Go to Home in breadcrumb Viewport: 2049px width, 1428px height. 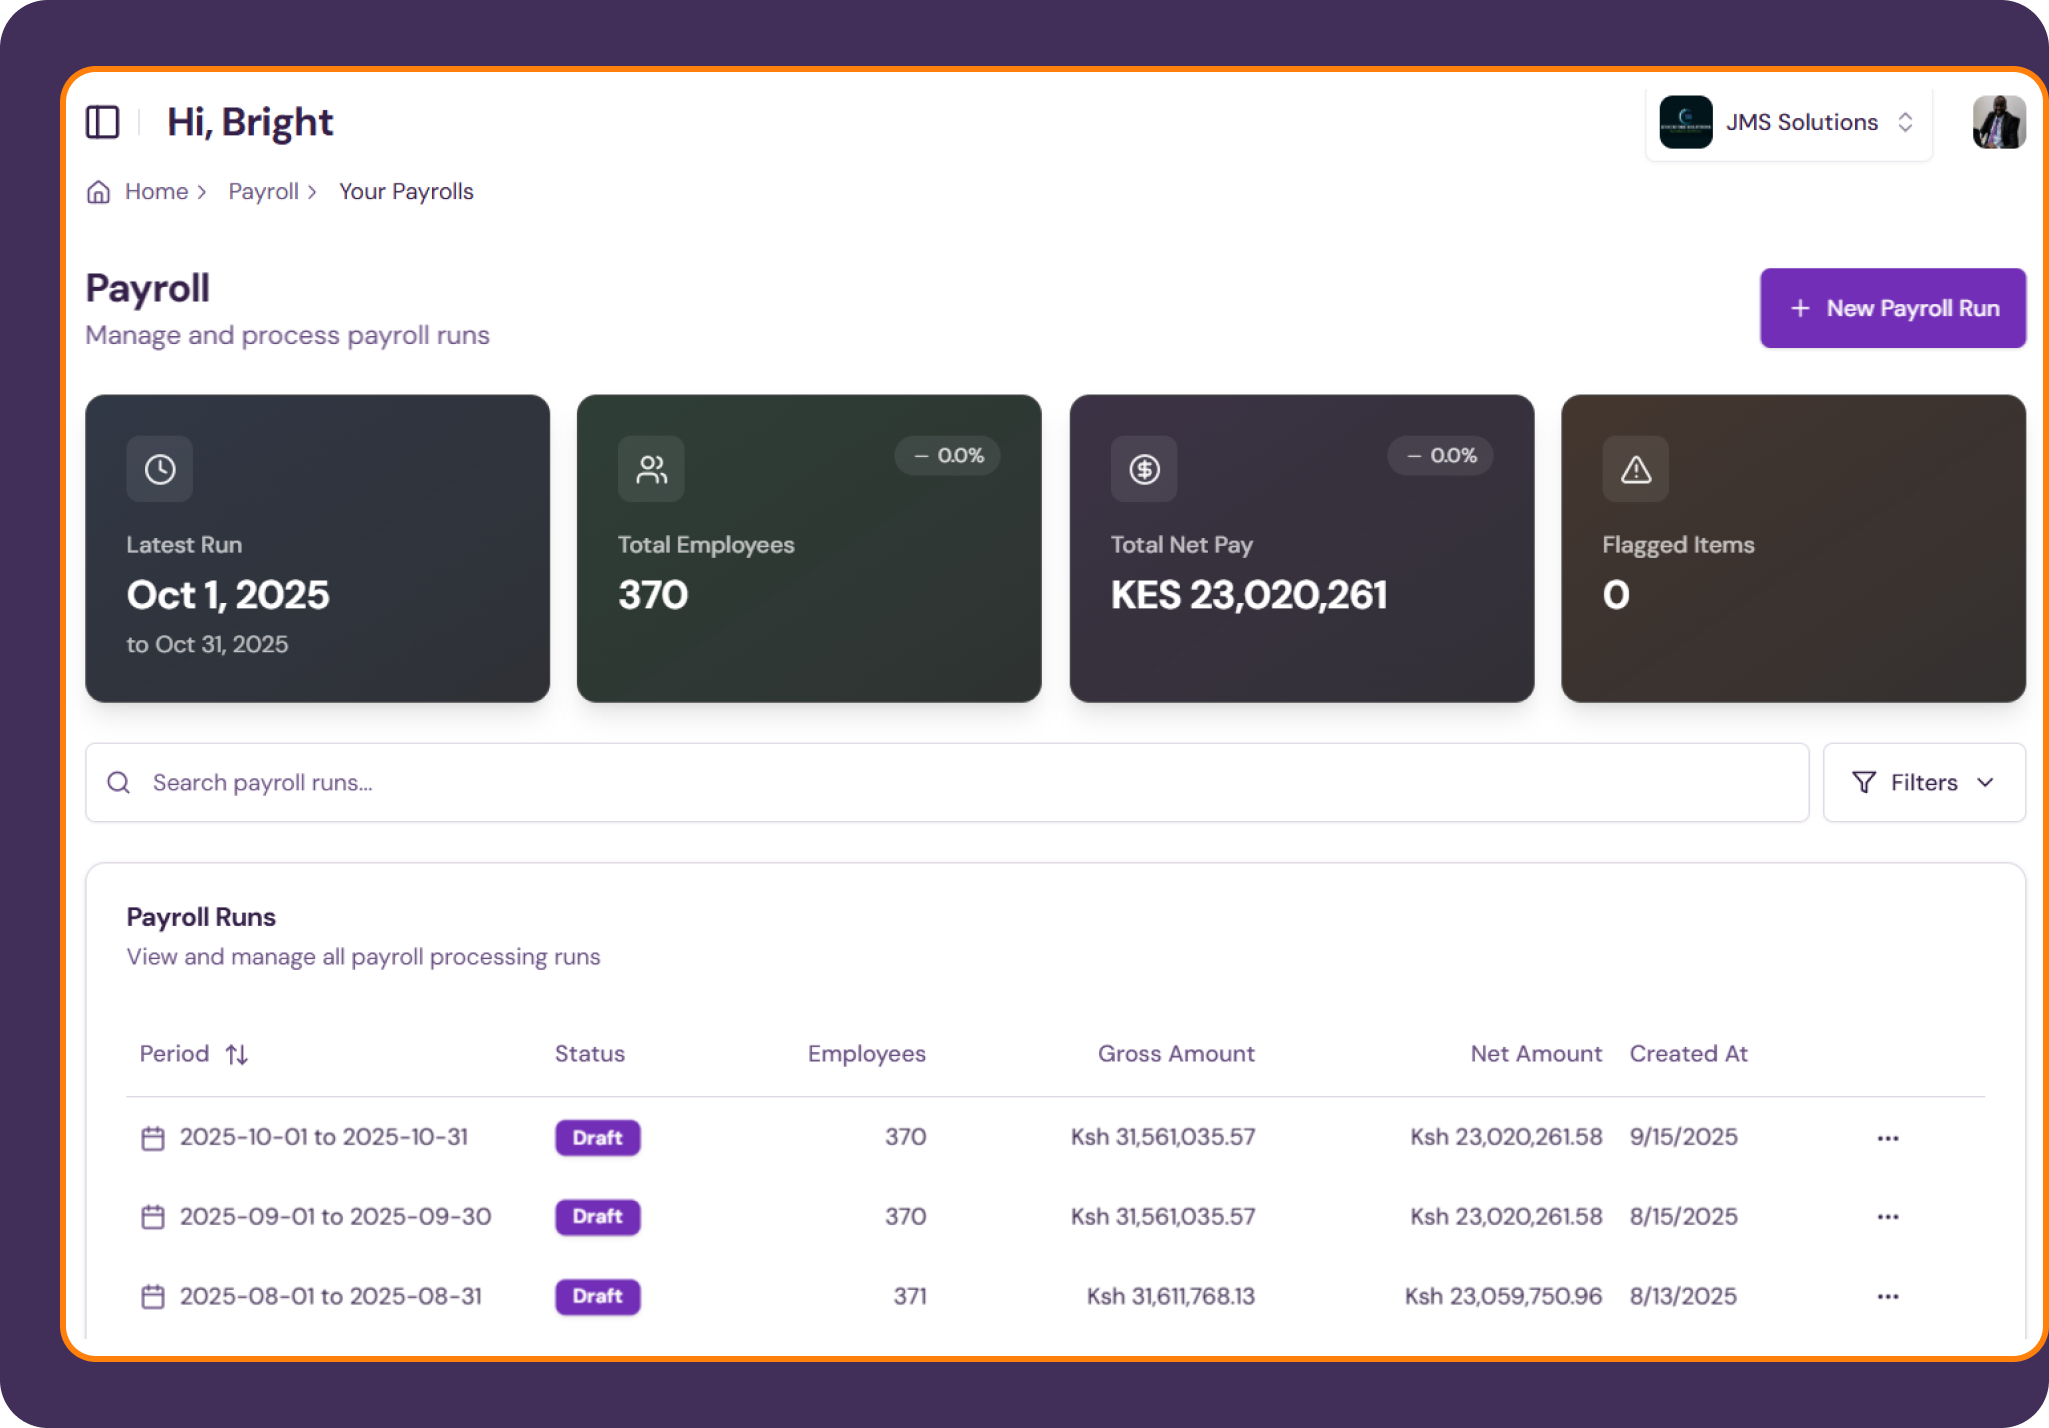(x=156, y=192)
